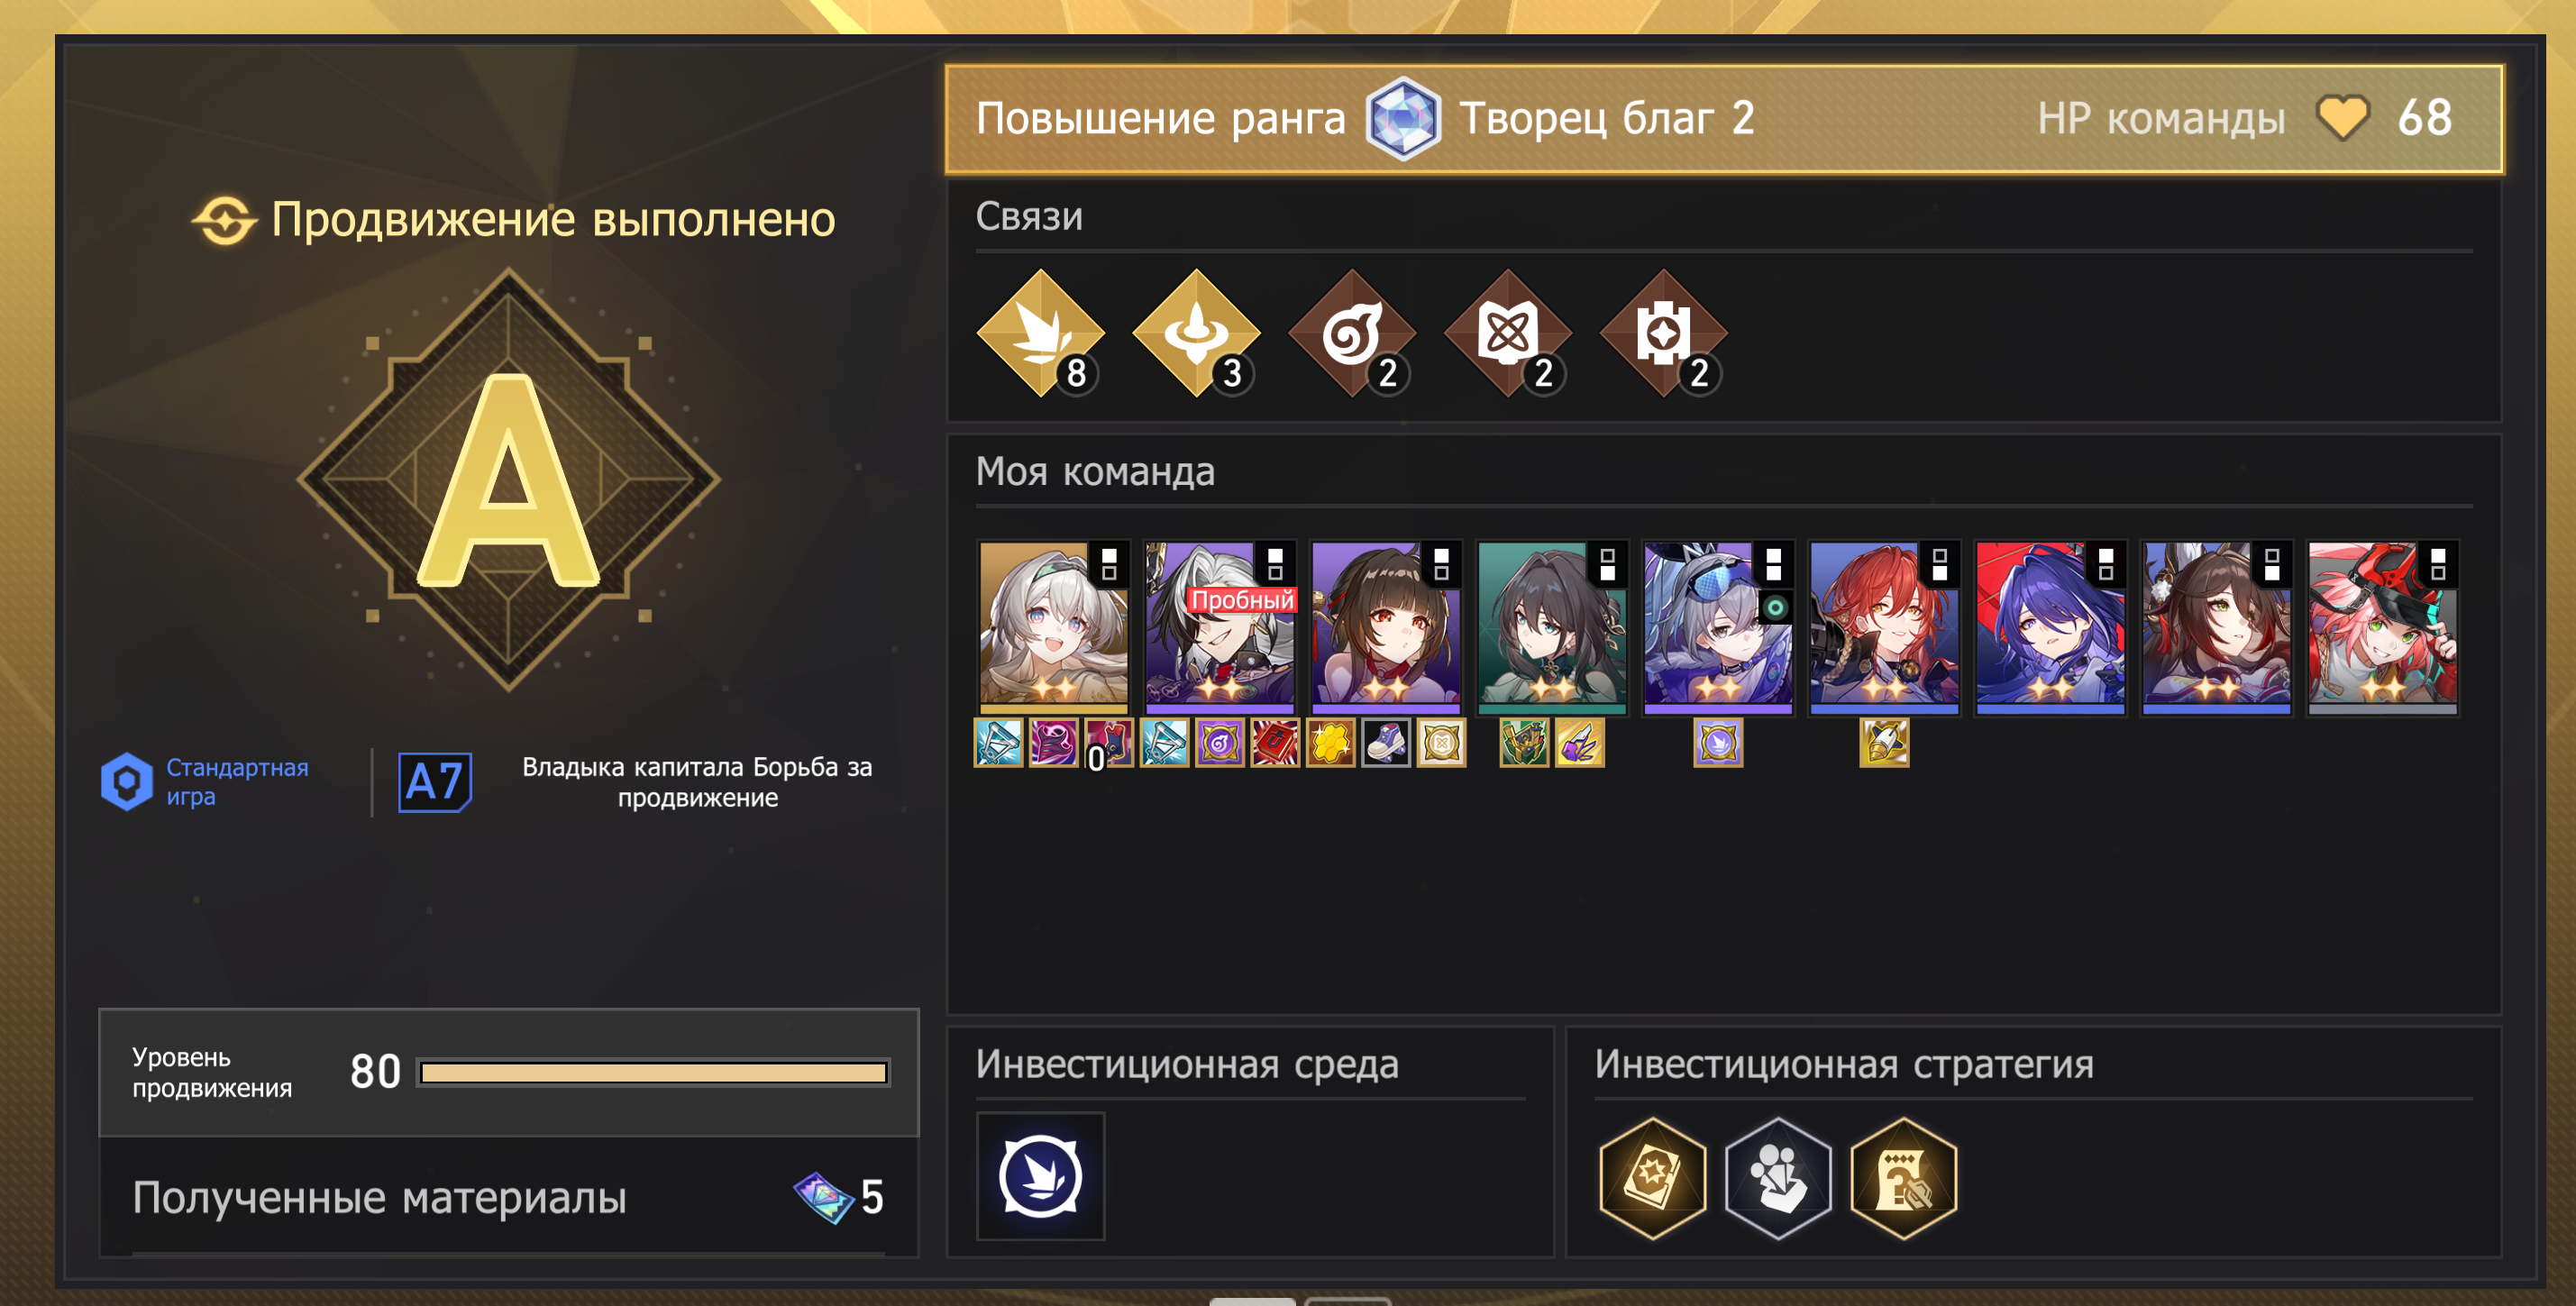Click the gold leaf bond icon with 8
The width and height of the screenshot is (2576, 1306).
[1040, 333]
